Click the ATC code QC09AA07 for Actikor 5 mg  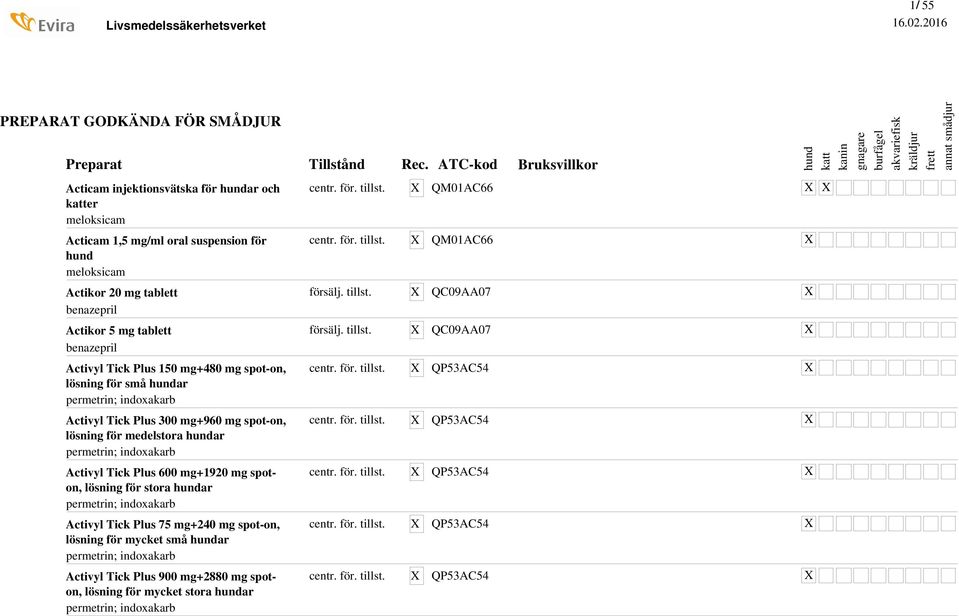[461, 330]
